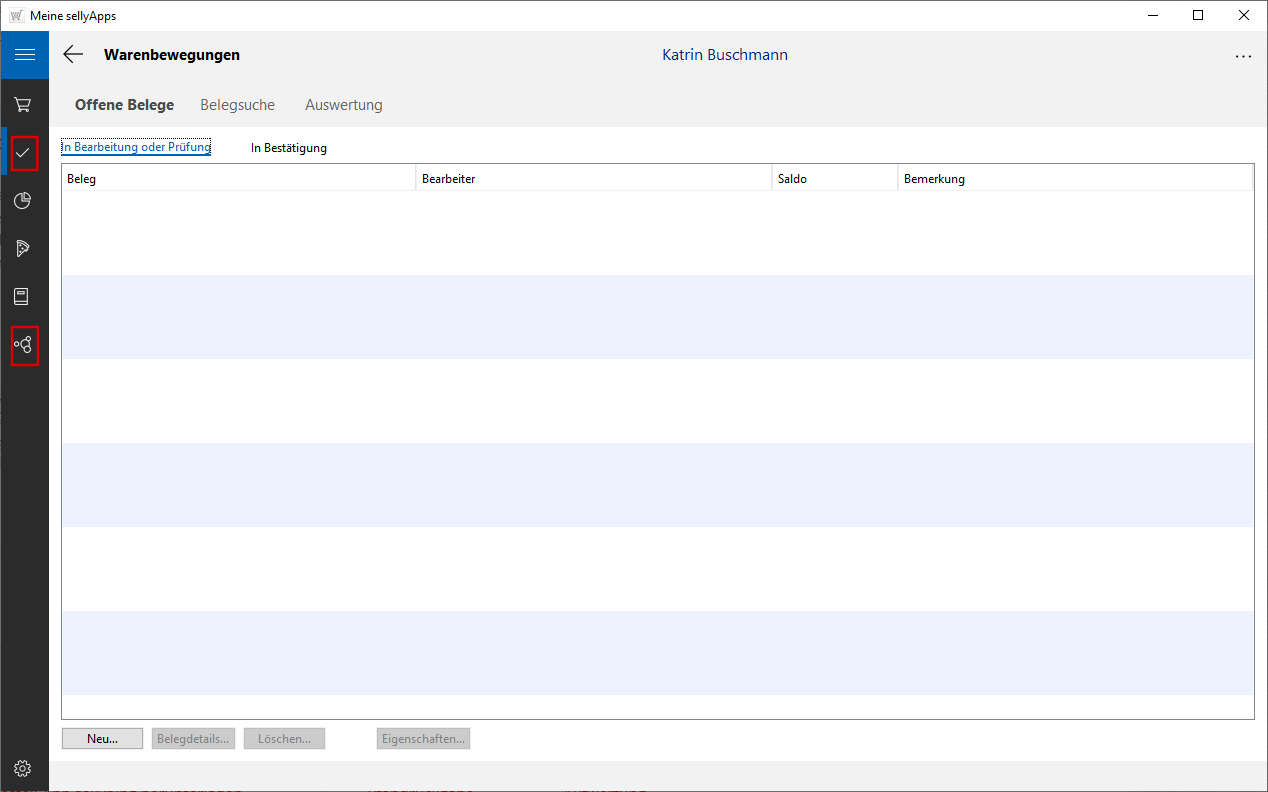Switch to the Auswertung tab

[x=343, y=105]
